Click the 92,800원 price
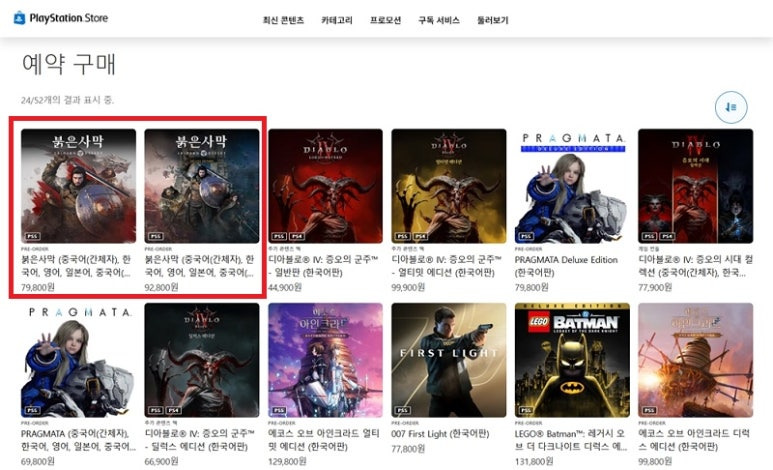773x470 pixels. (161, 287)
